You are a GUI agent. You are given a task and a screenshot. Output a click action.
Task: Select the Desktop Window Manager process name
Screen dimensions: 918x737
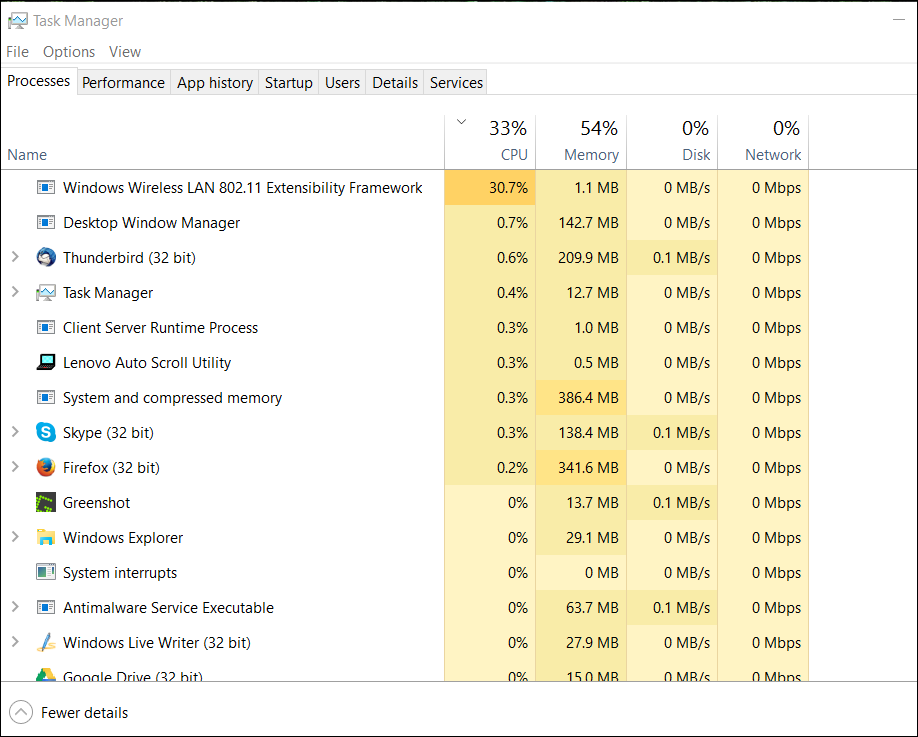(152, 222)
